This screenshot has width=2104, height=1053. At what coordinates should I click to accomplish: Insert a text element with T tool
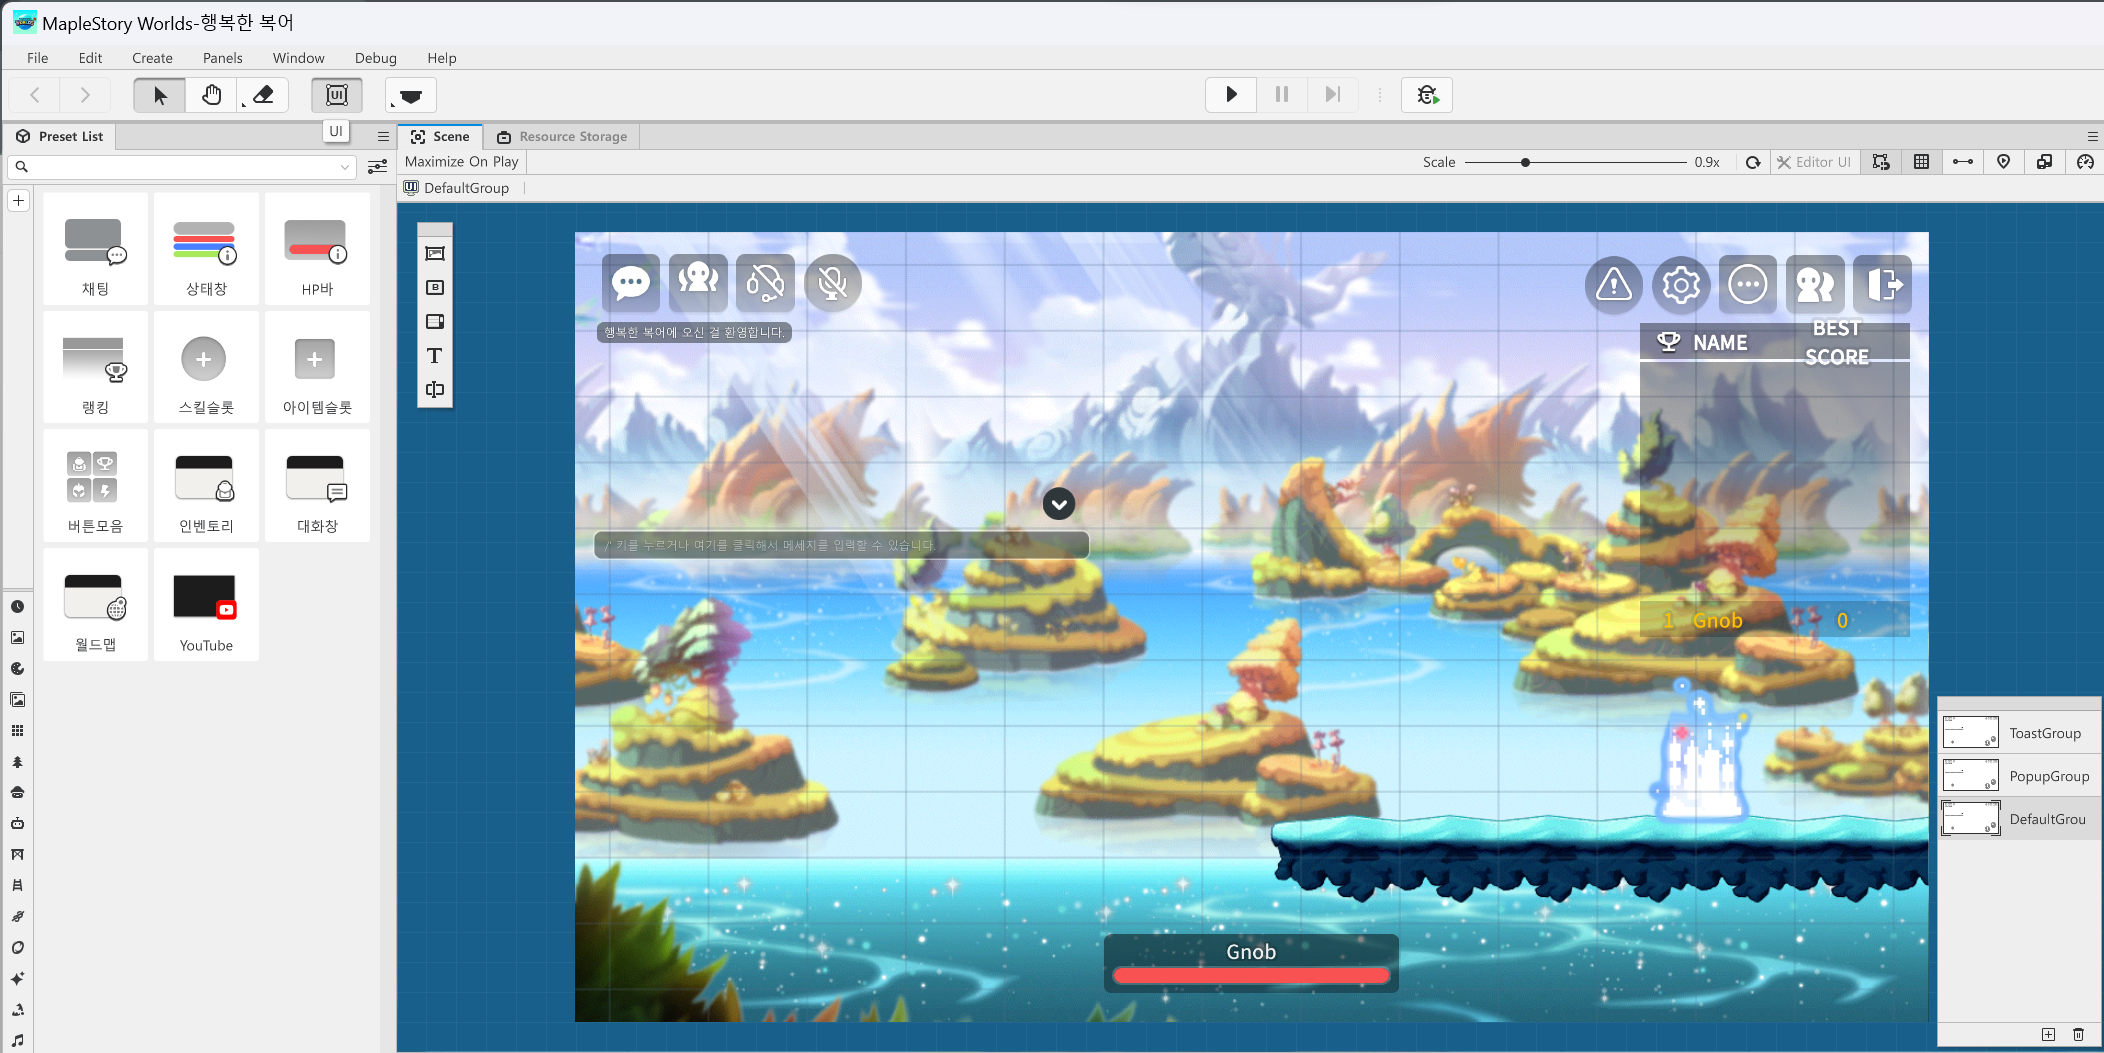435,356
